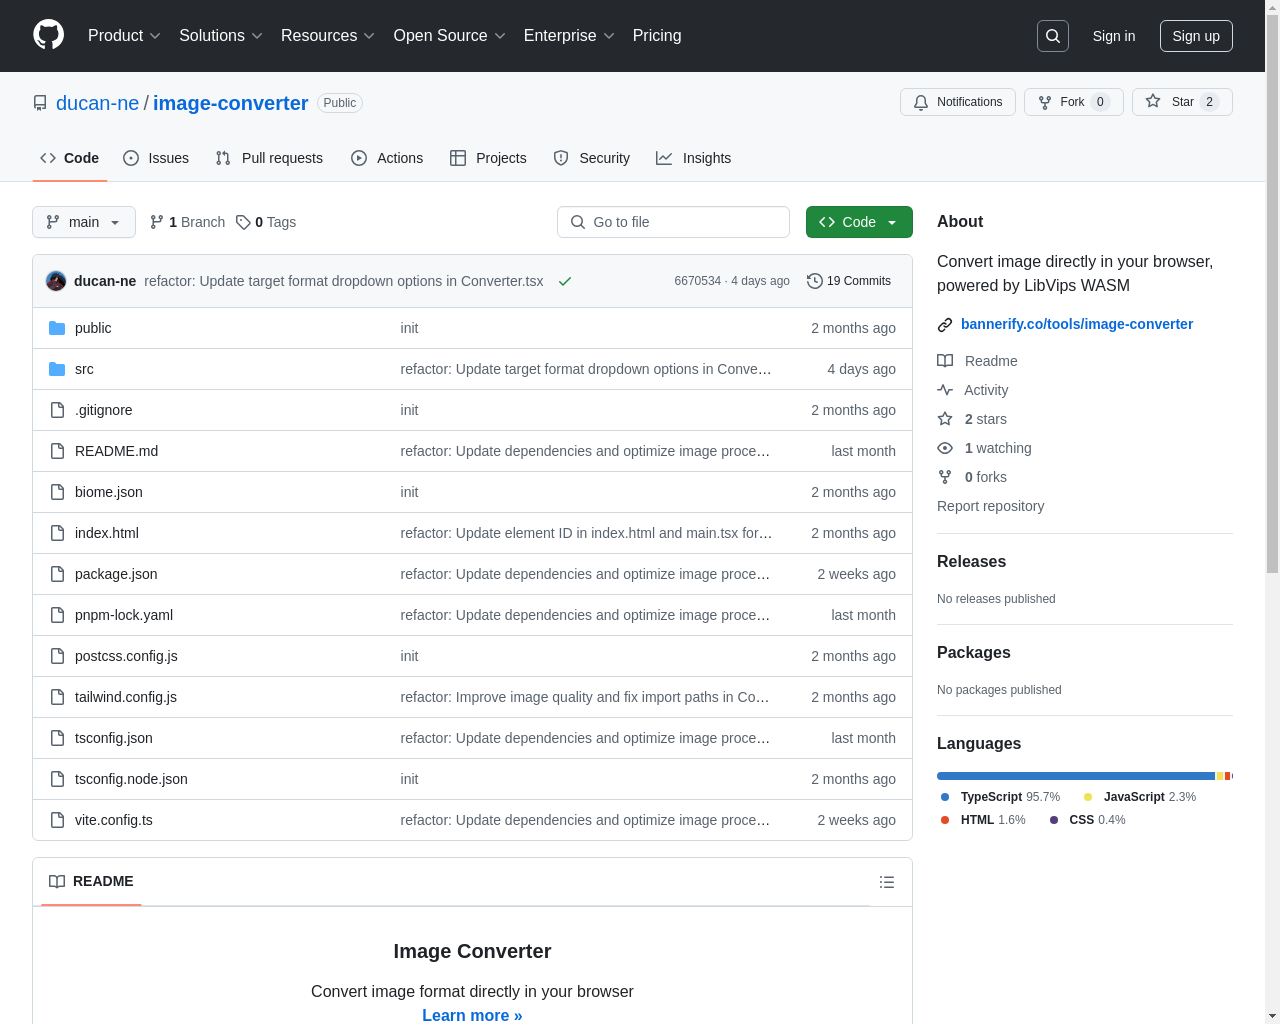Click the Activity pulse icon
This screenshot has height=1024, width=1280.
coord(945,390)
